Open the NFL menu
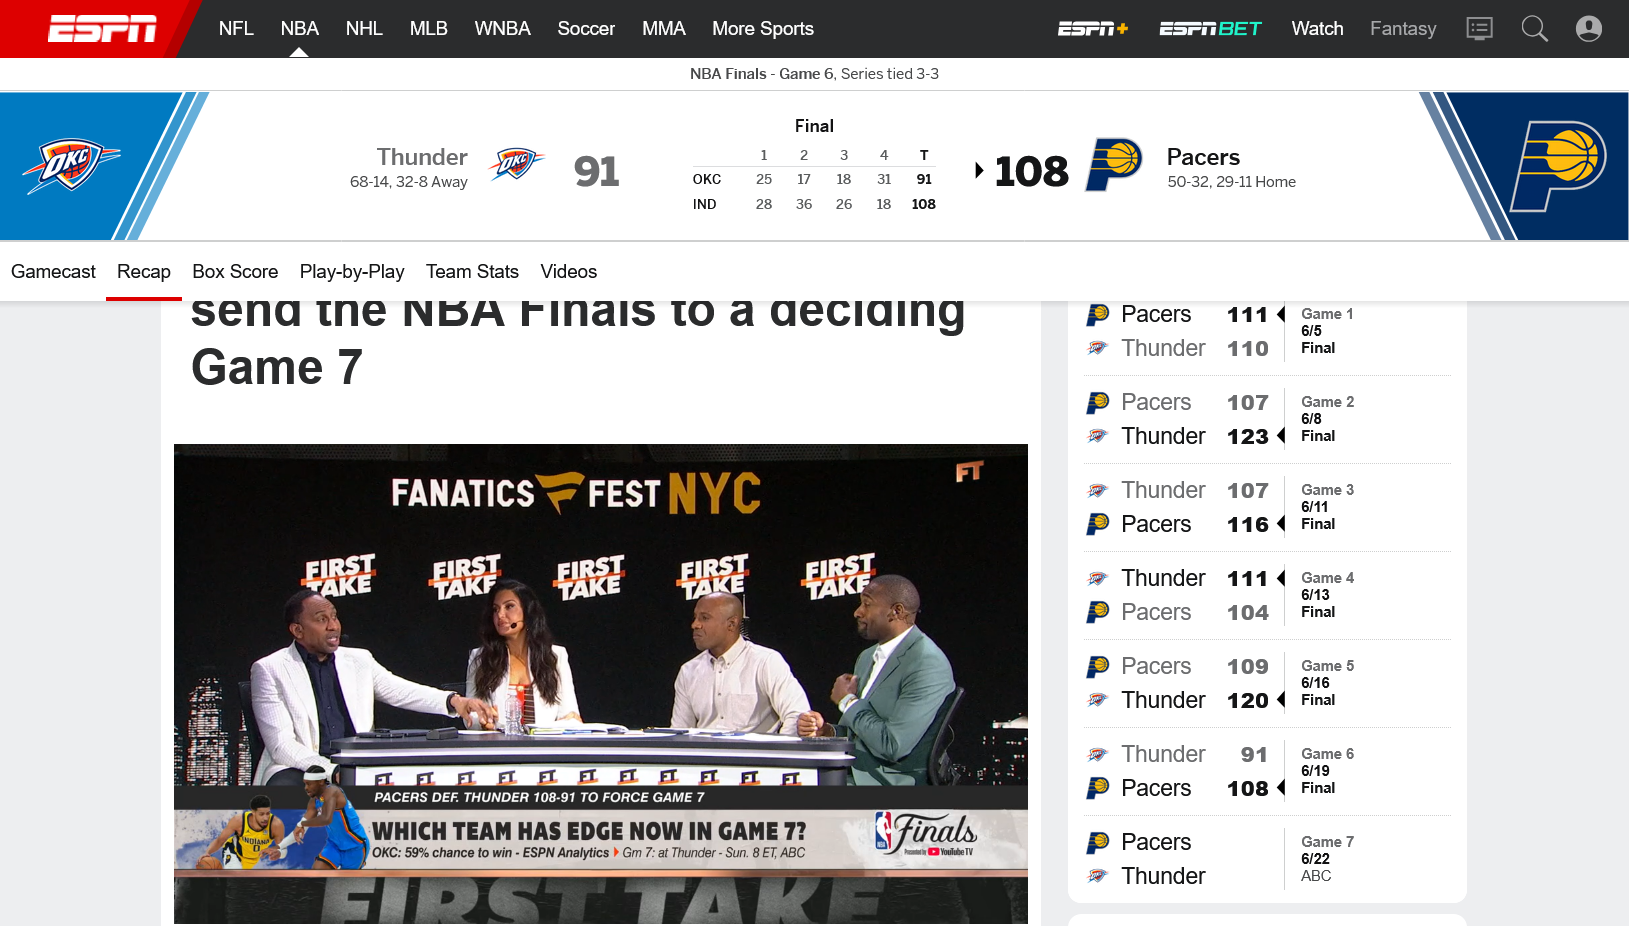This screenshot has height=926, width=1629. [x=236, y=29]
